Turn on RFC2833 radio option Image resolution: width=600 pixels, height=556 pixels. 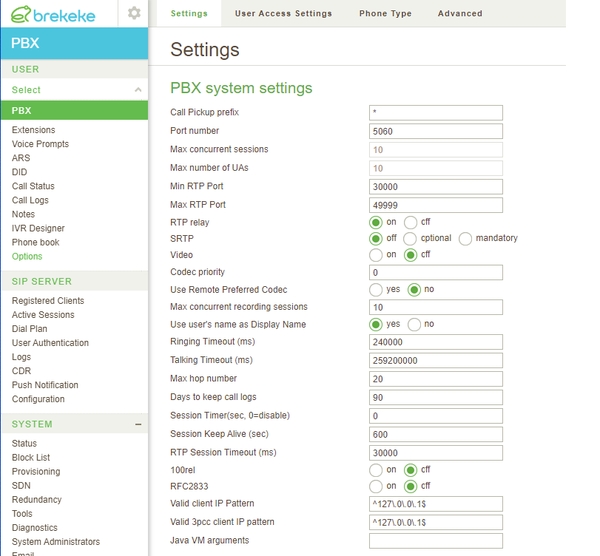(x=376, y=487)
